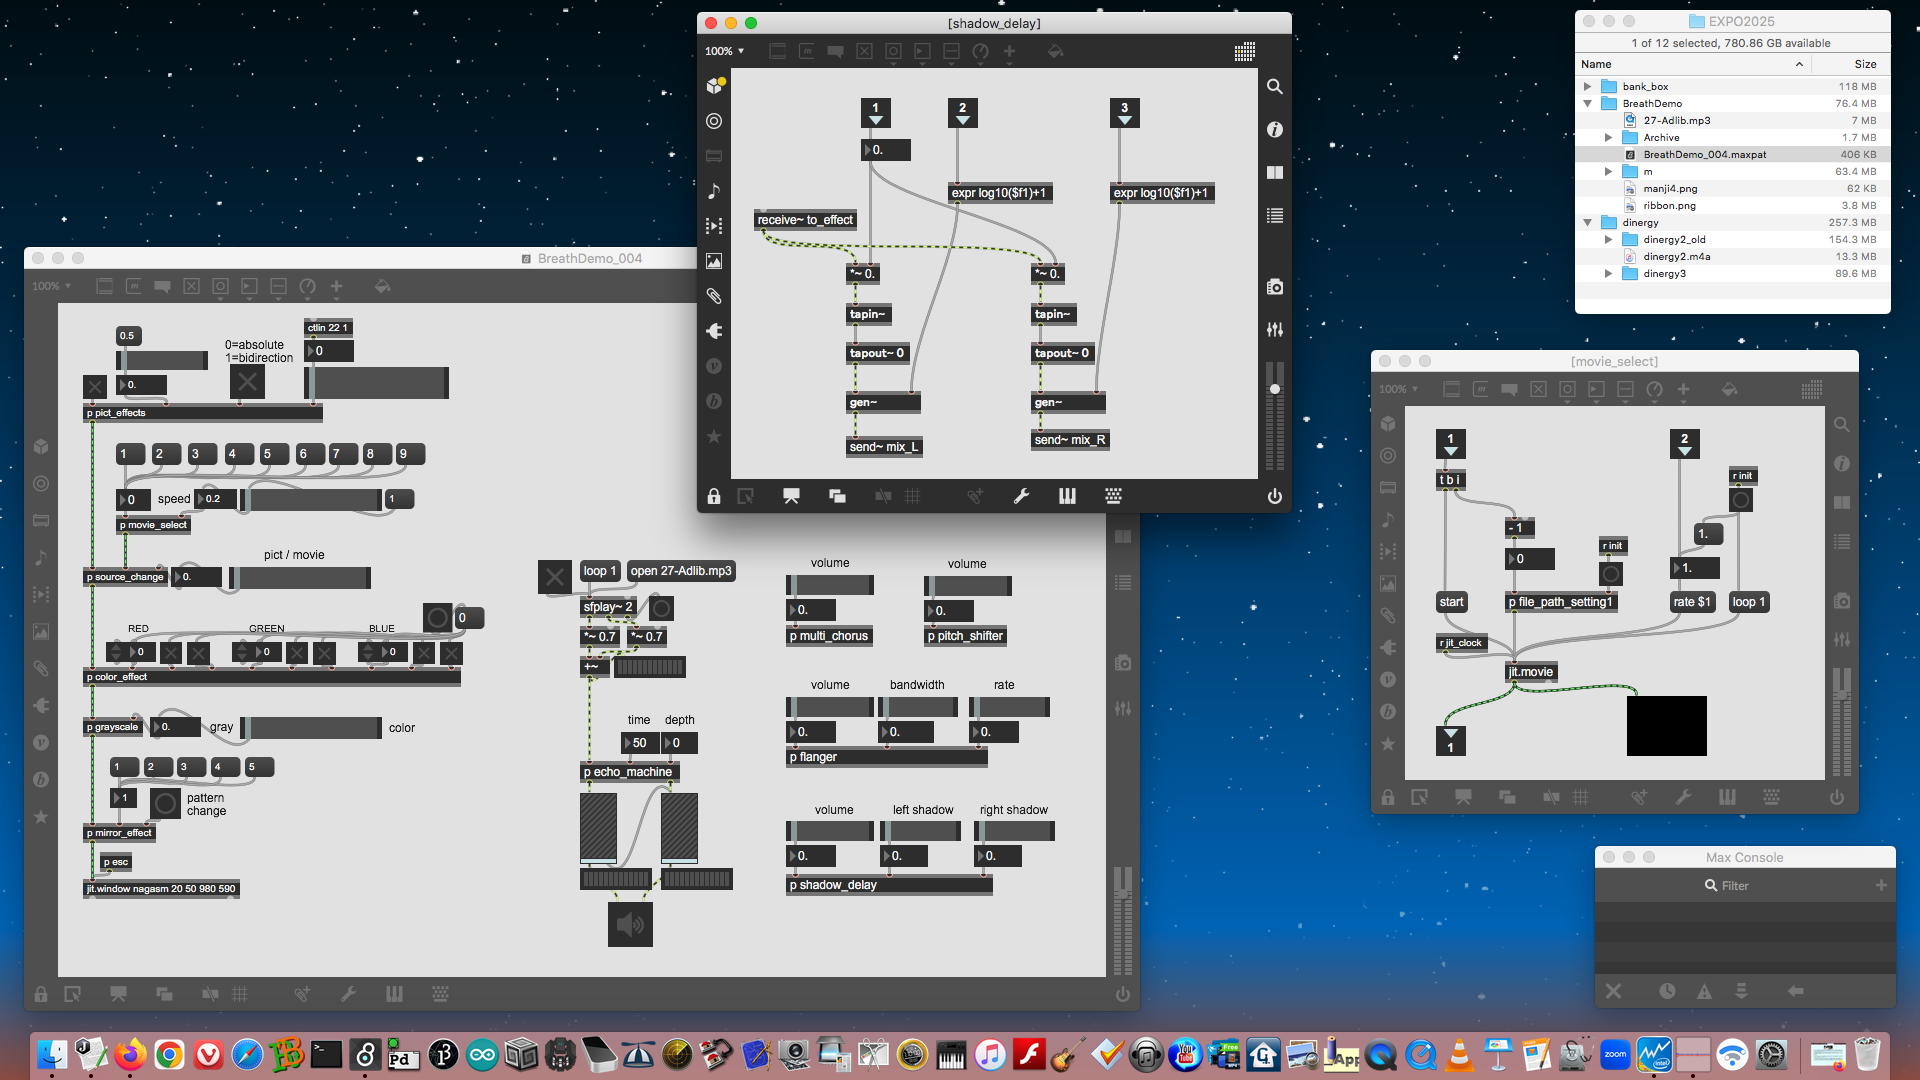
Task: Select the BreathDemo_004.maxpat file row
Action: [1704, 155]
